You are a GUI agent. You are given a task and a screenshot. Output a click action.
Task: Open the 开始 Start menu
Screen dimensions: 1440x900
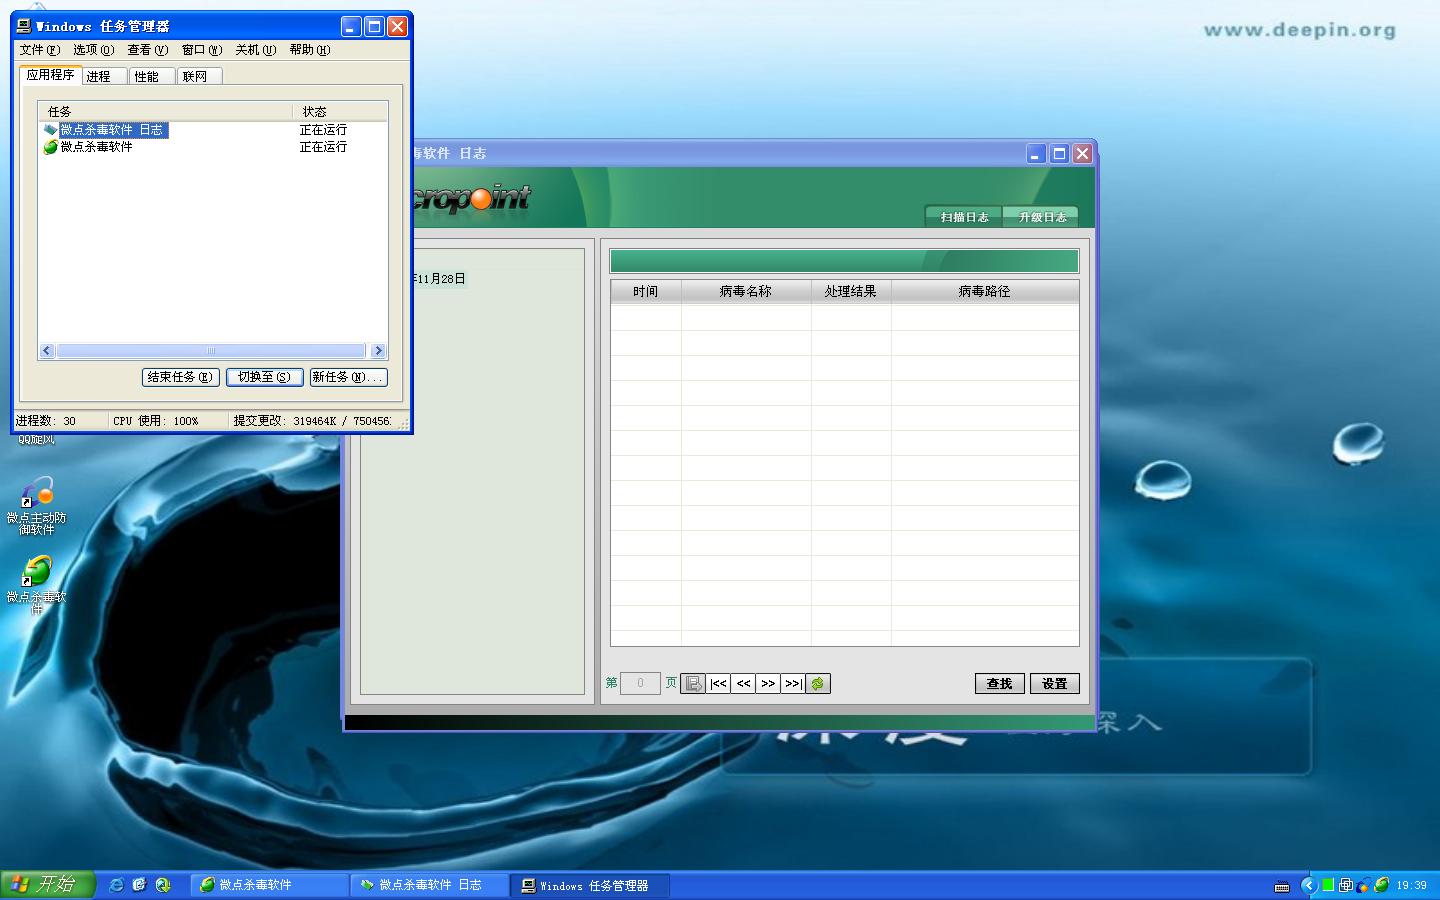(x=47, y=885)
